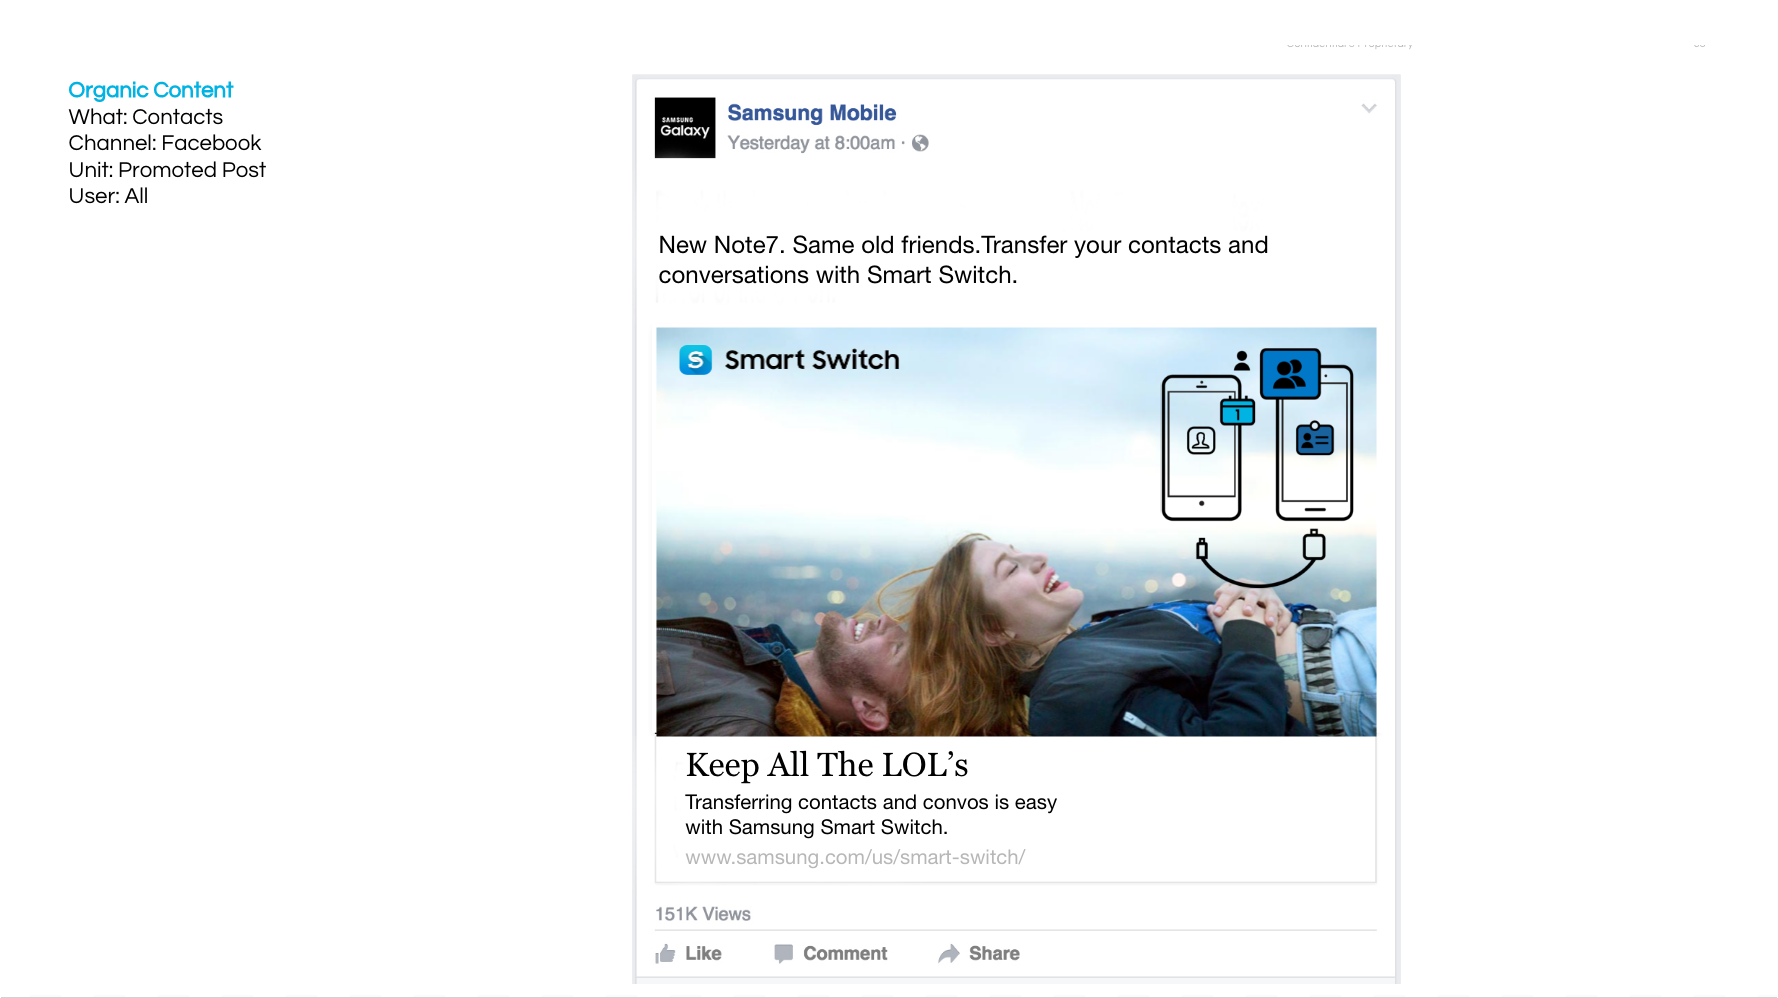The image size is (1778, 998).
Task: Select the calendar icon between the two phones
Action: (1237, 412)
